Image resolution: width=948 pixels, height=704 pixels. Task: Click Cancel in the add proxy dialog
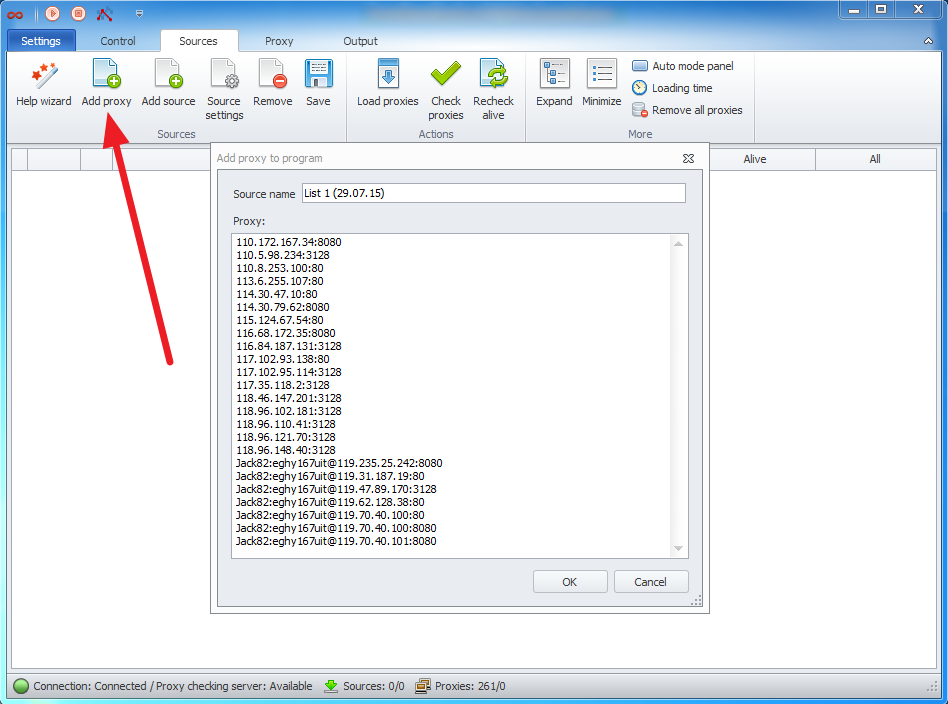[x=651, y=582]
